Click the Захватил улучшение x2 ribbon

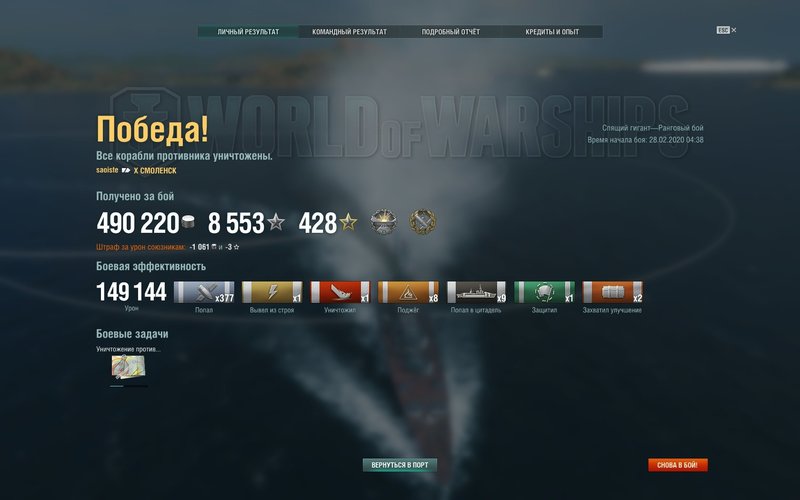[612, 292]
